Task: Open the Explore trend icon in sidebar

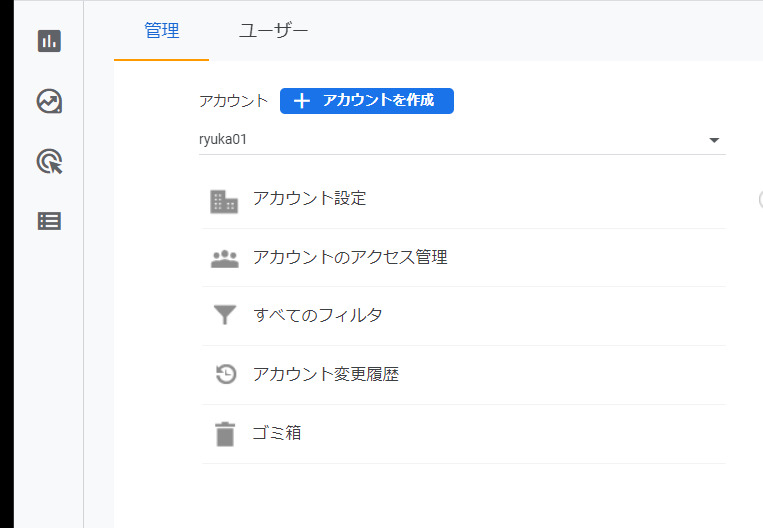Action: 49,101
